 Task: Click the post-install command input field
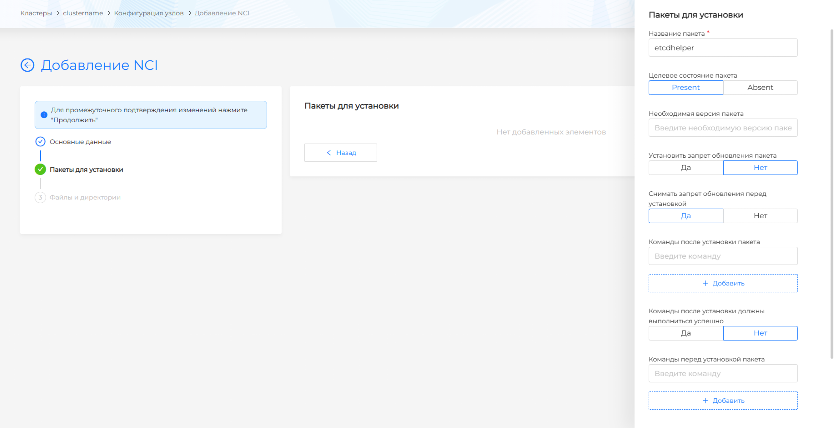(723, 257)
